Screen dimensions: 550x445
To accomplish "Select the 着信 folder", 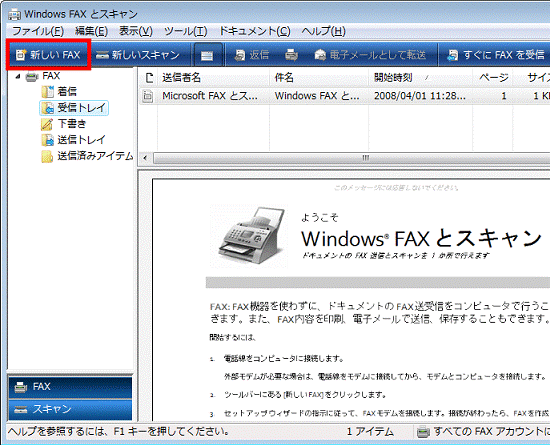I will click(x=59, y=92).
